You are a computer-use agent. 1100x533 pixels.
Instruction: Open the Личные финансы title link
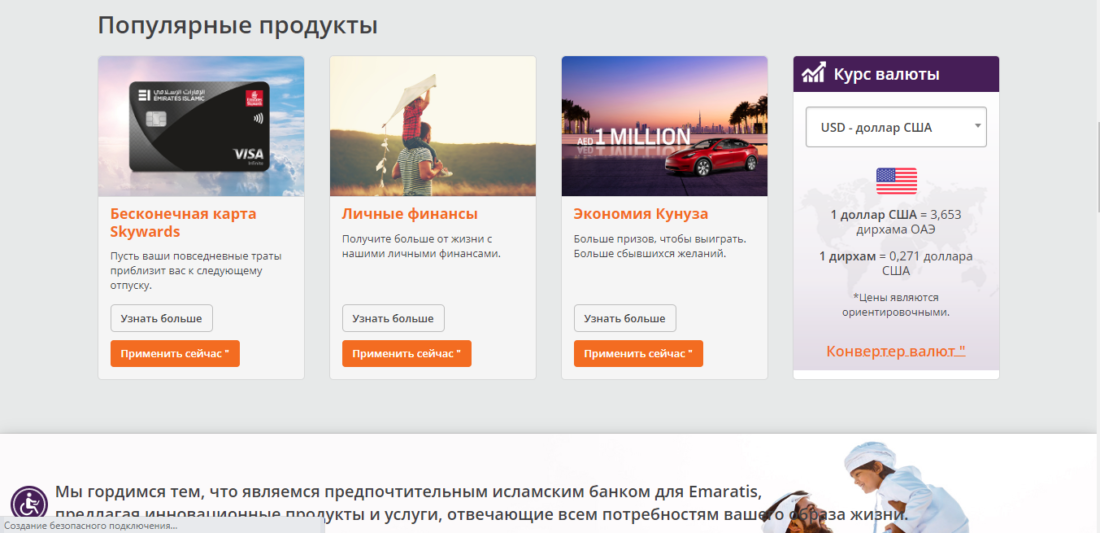tap(409, 214)
